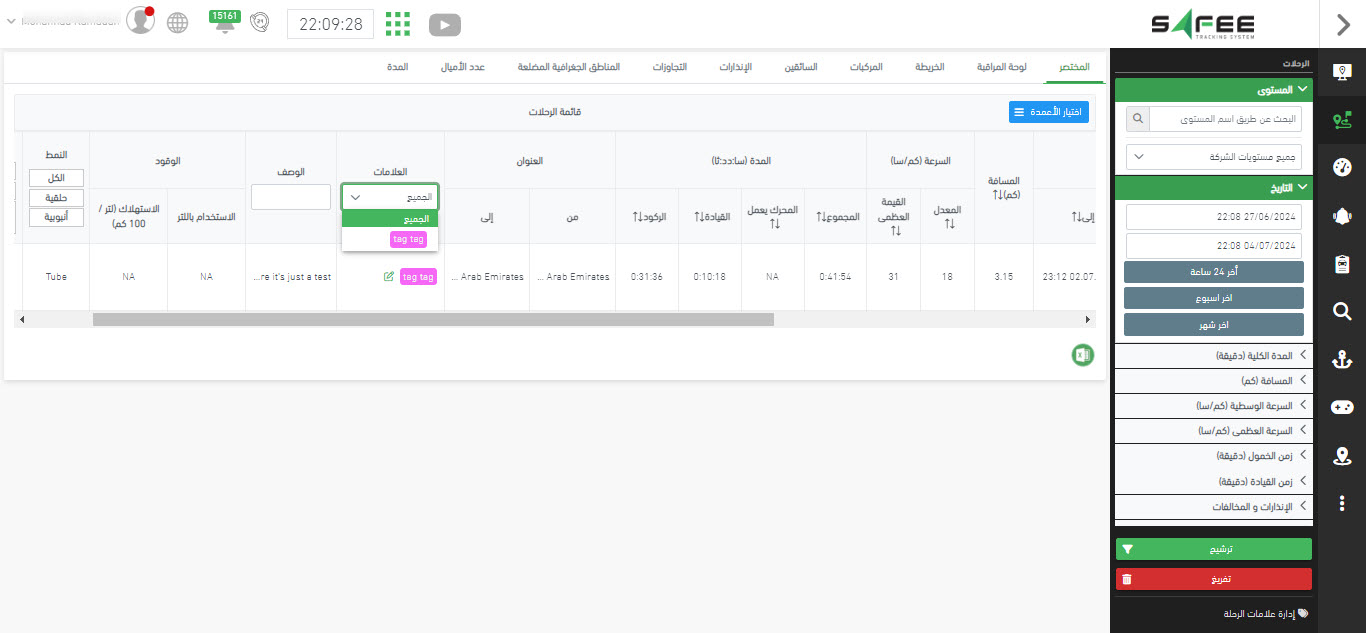
Task: Switch to the 'الخريطة' tab
Action: 930,67
